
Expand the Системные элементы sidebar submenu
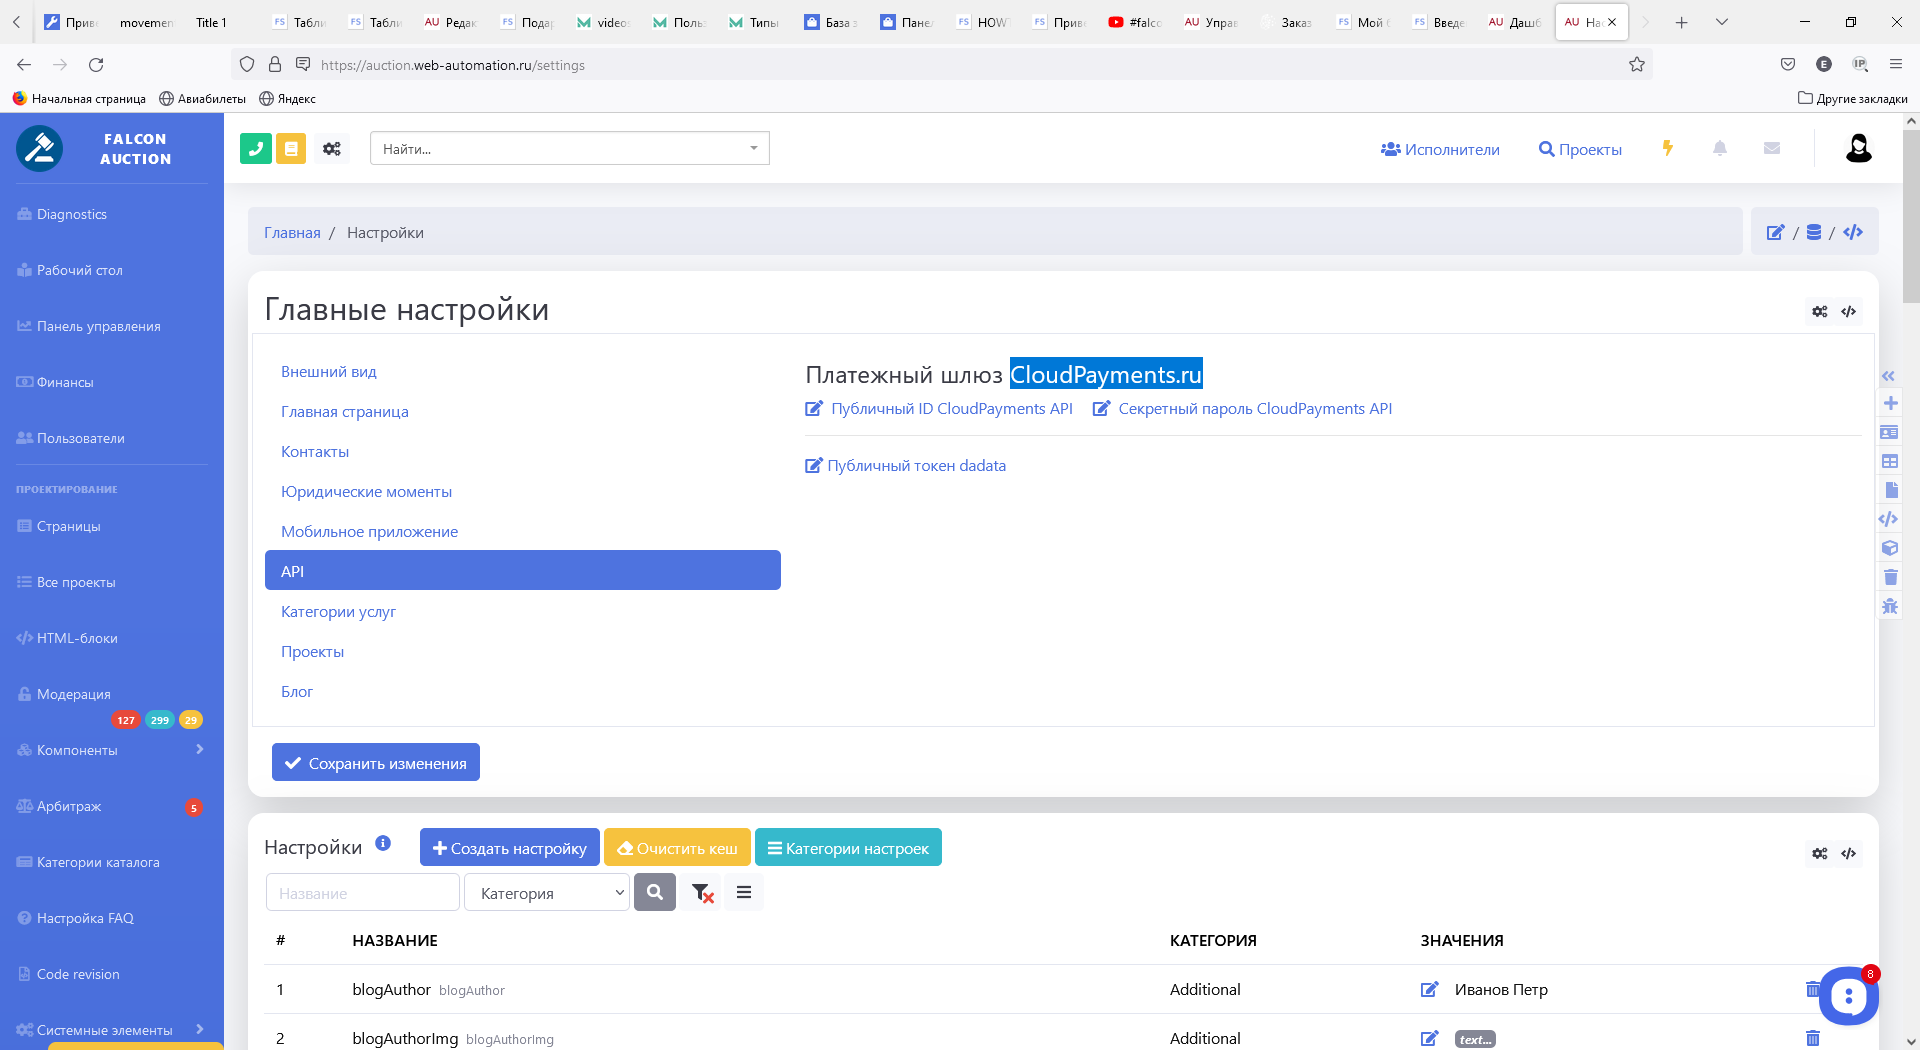point(199,1029)
